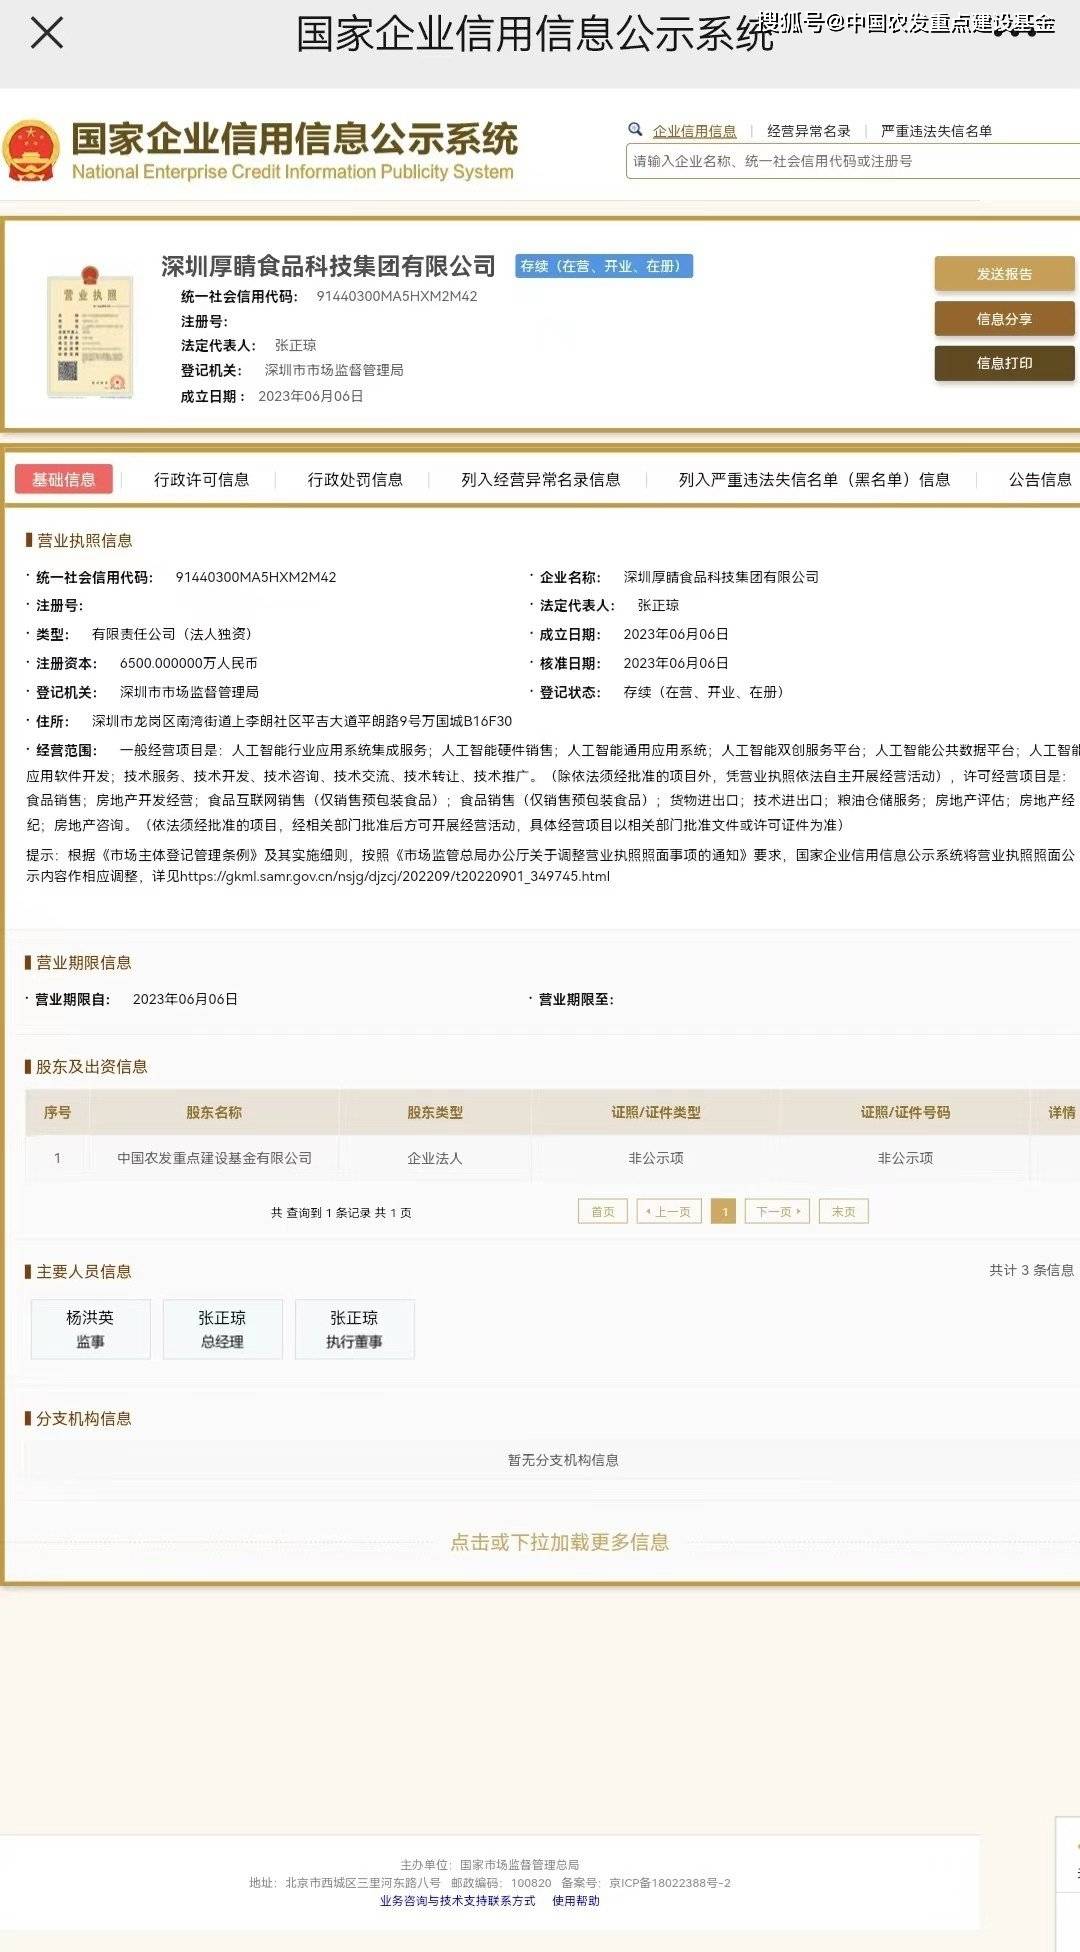Switch to the 行政处罚信息 tab
Screen dimensions: 1080x1952
pos(355,480)
